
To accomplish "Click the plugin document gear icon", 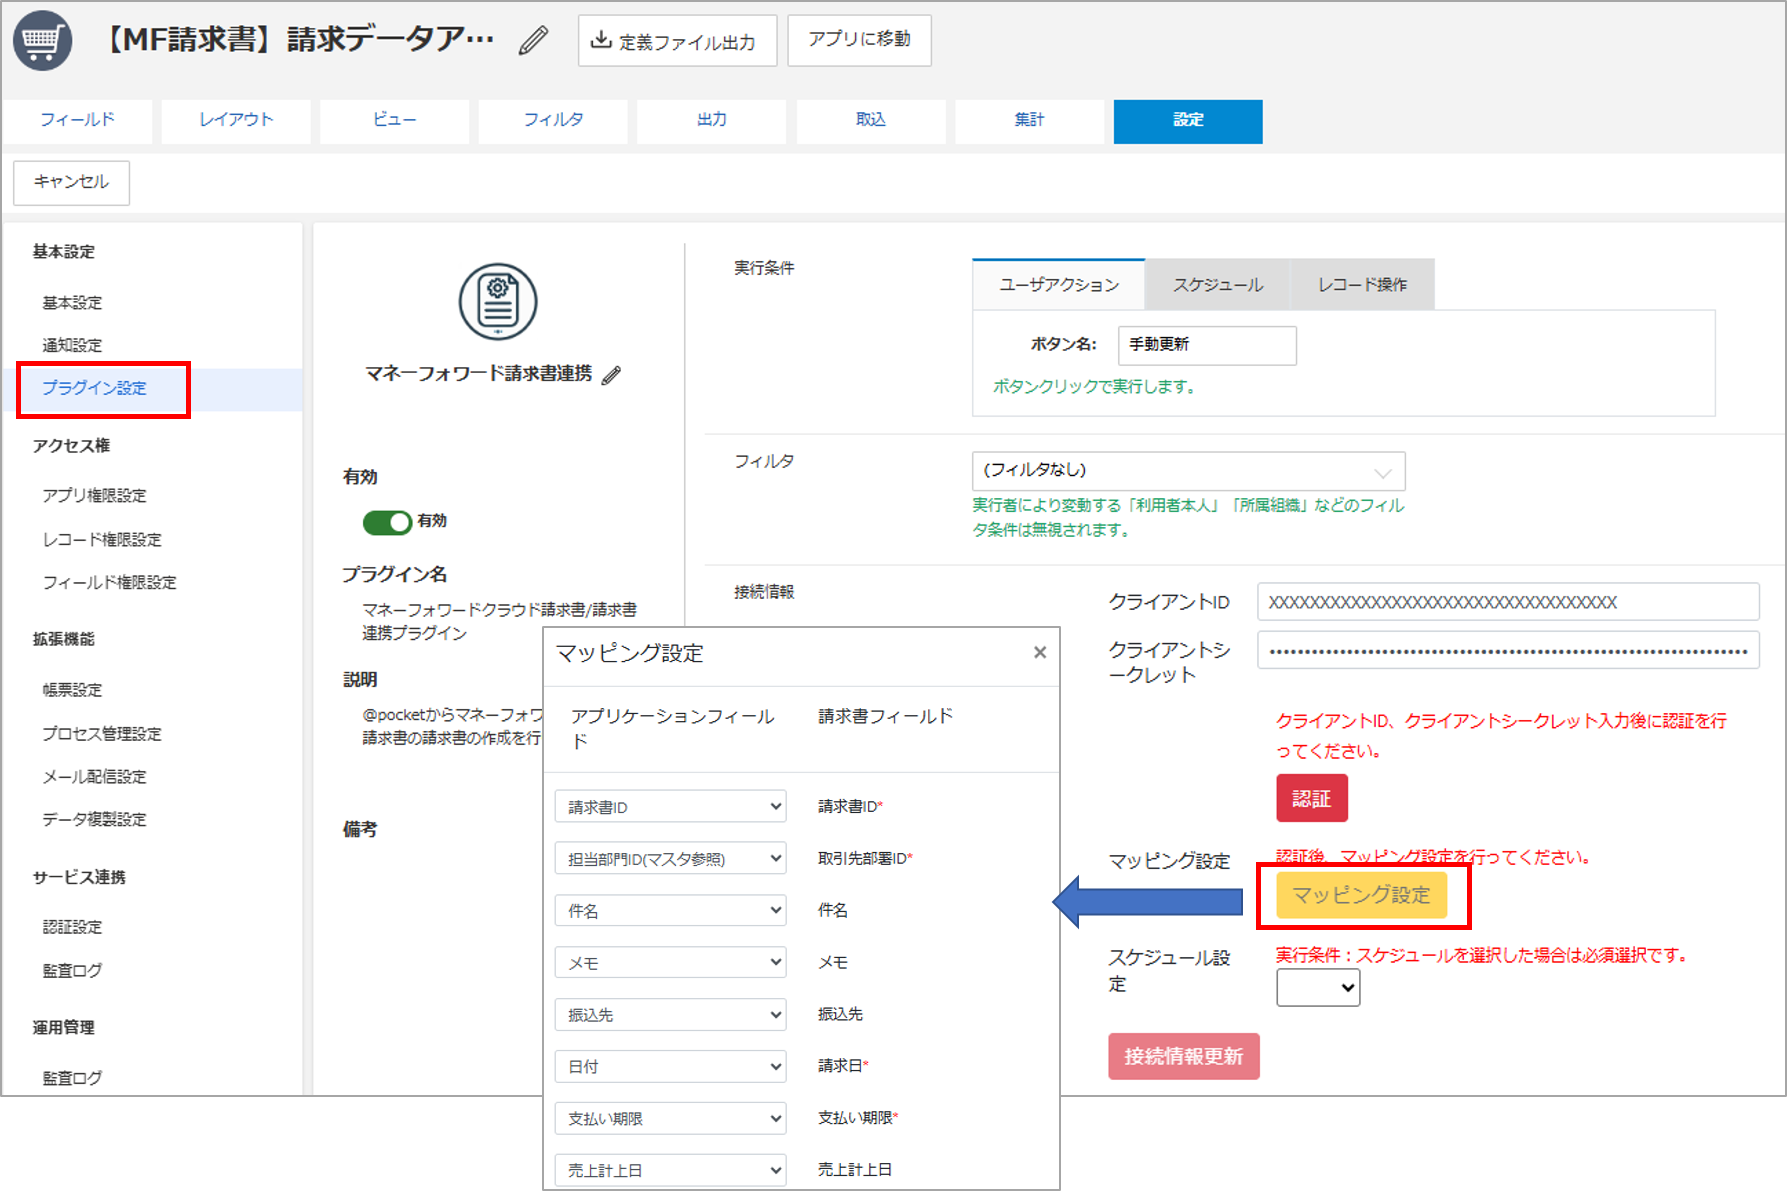I will (x=498, y=302).
